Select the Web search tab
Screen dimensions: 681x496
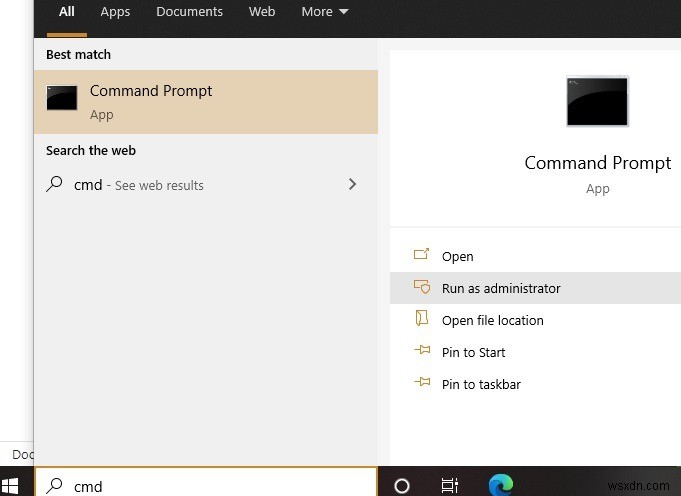point(262,12)
